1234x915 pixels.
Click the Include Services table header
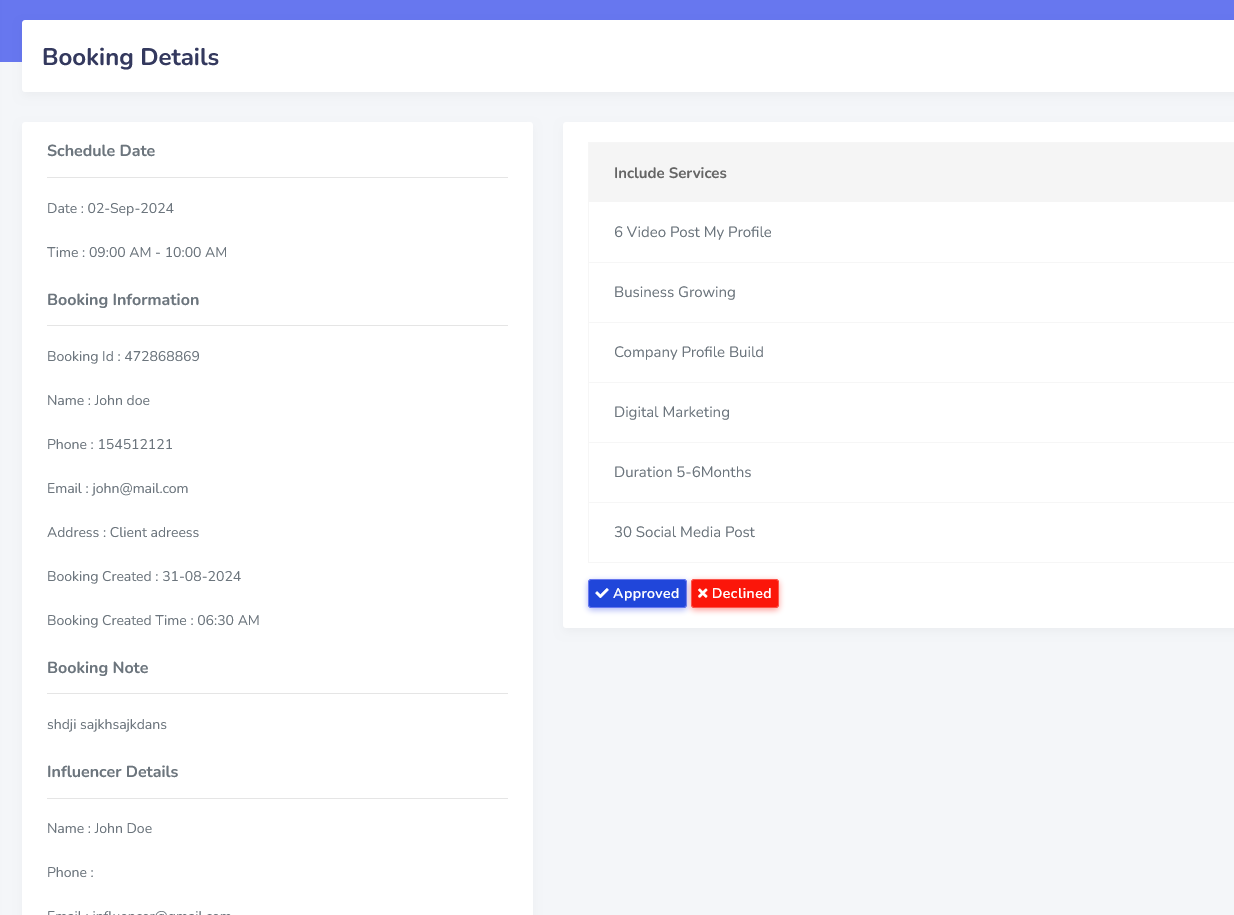[670, 173]
